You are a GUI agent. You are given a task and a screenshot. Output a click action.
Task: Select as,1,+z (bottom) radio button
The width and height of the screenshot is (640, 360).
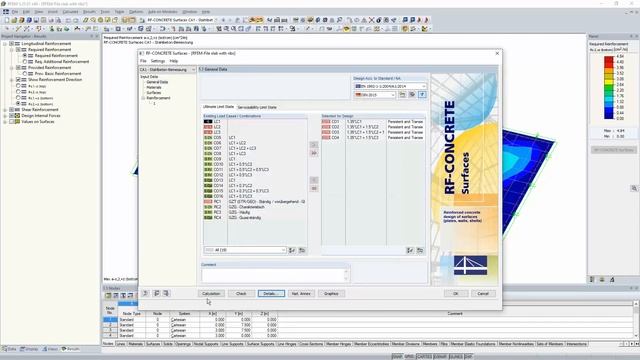click(18, 98)
